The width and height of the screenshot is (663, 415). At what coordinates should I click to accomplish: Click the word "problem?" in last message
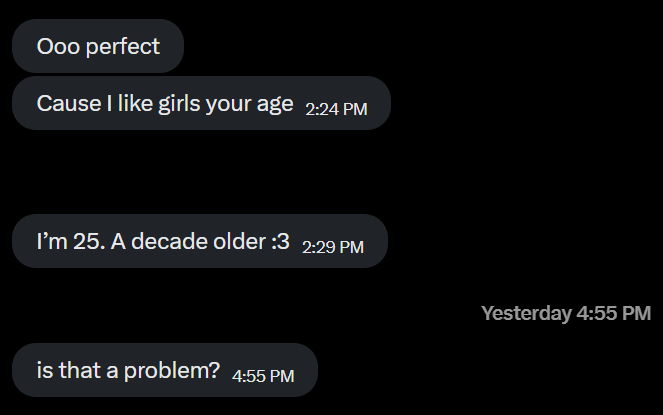click(172, 371)
